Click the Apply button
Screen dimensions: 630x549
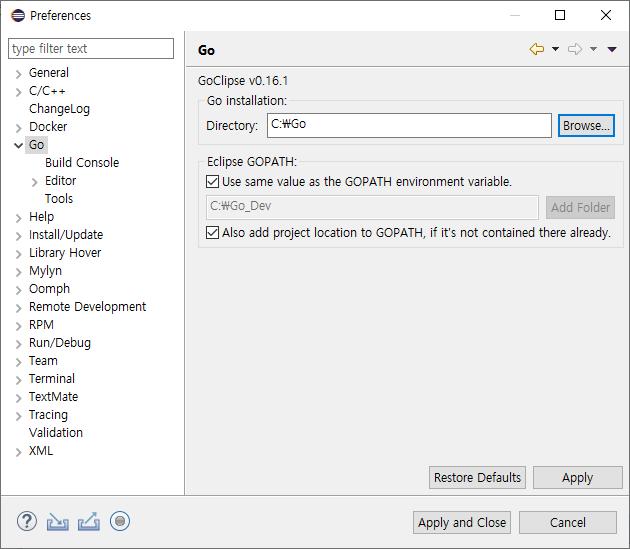(x=577, y=477)
